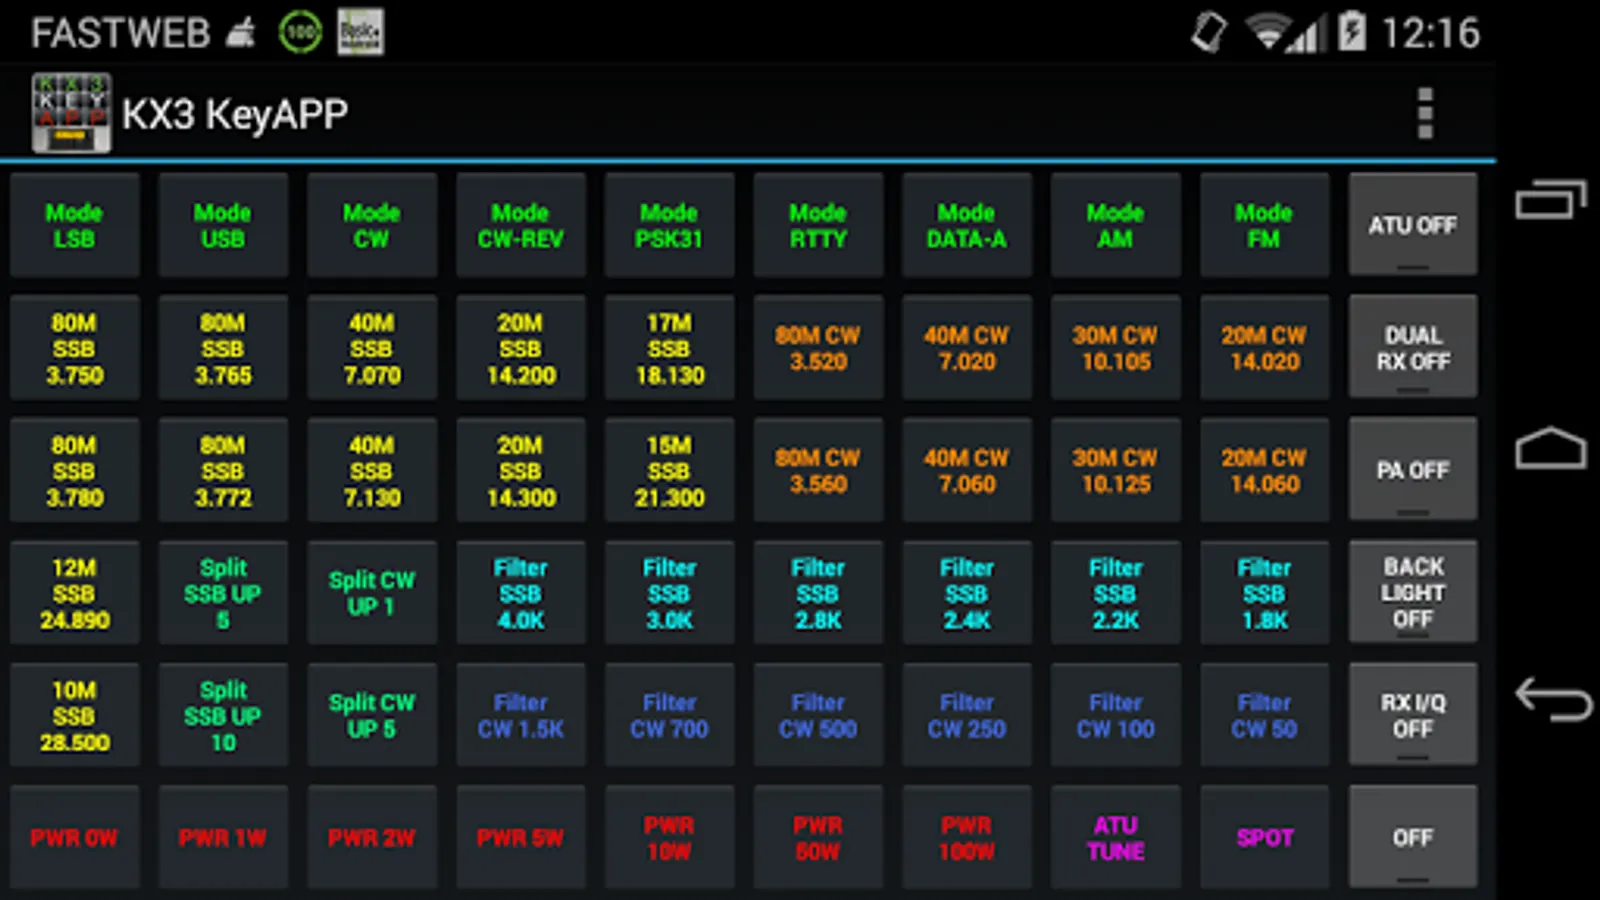1600x900 pixels.
Task: Set Filter CW 700
Action: (x=669, y=715)
